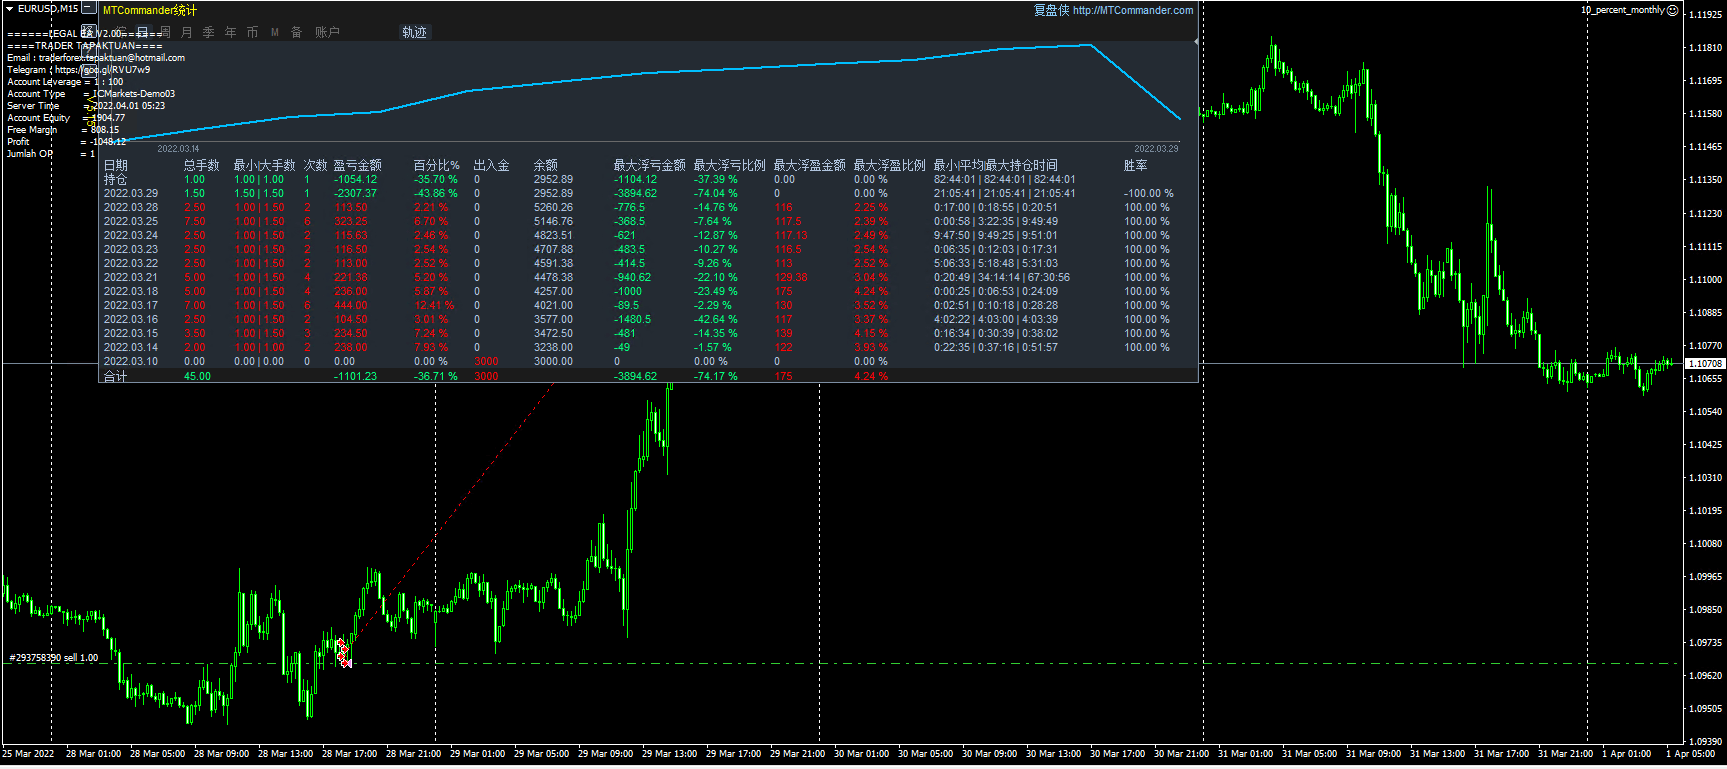
Task: Switch to the 周 weekly tab
Action: click(x=165, y=32)
